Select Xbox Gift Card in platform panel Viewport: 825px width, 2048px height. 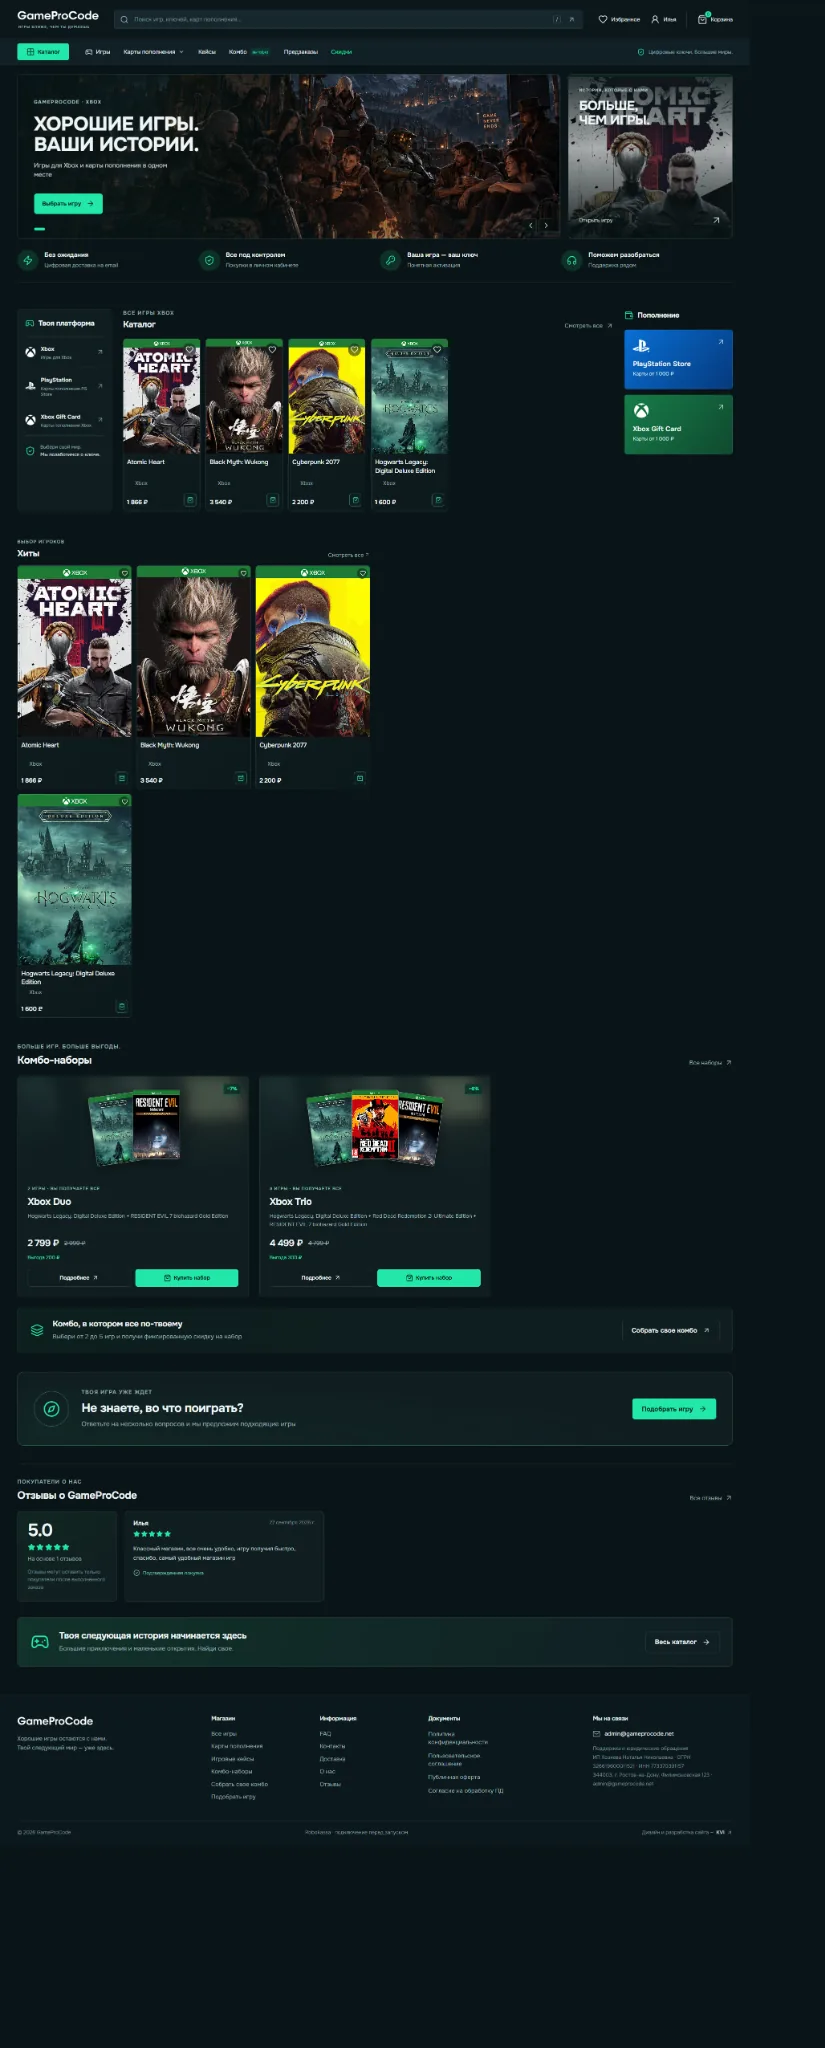64,420
